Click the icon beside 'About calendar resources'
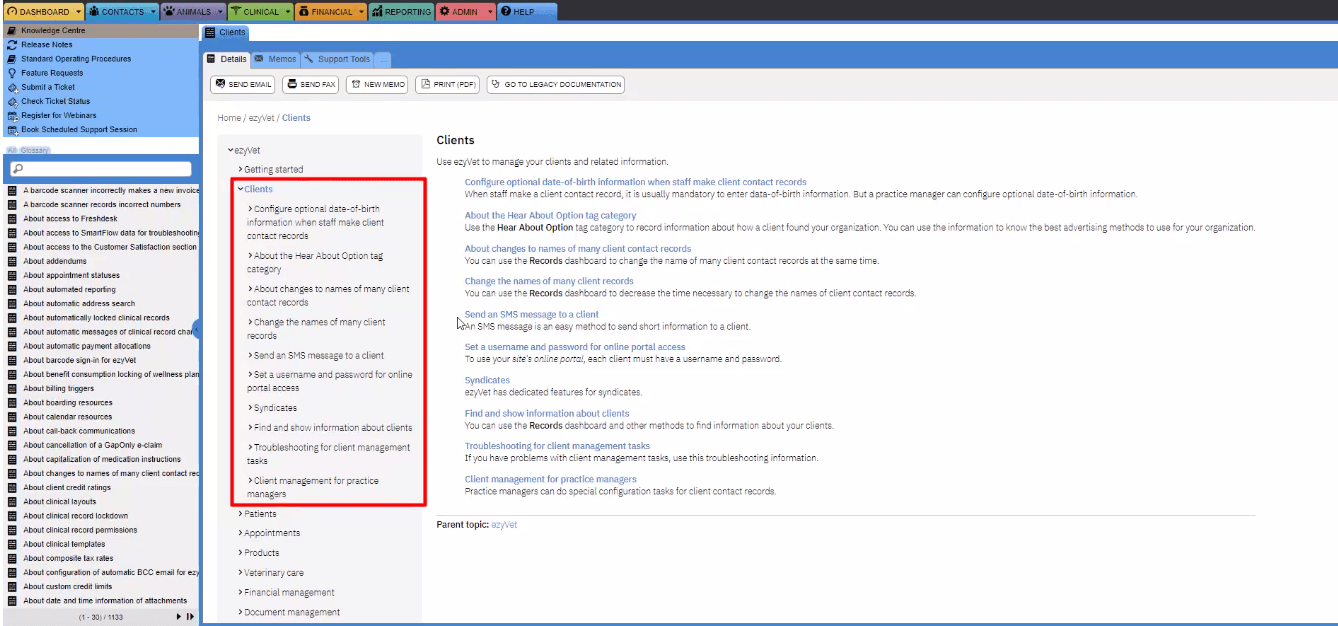Screen dimensions: 1338x626 coord(12,417)
